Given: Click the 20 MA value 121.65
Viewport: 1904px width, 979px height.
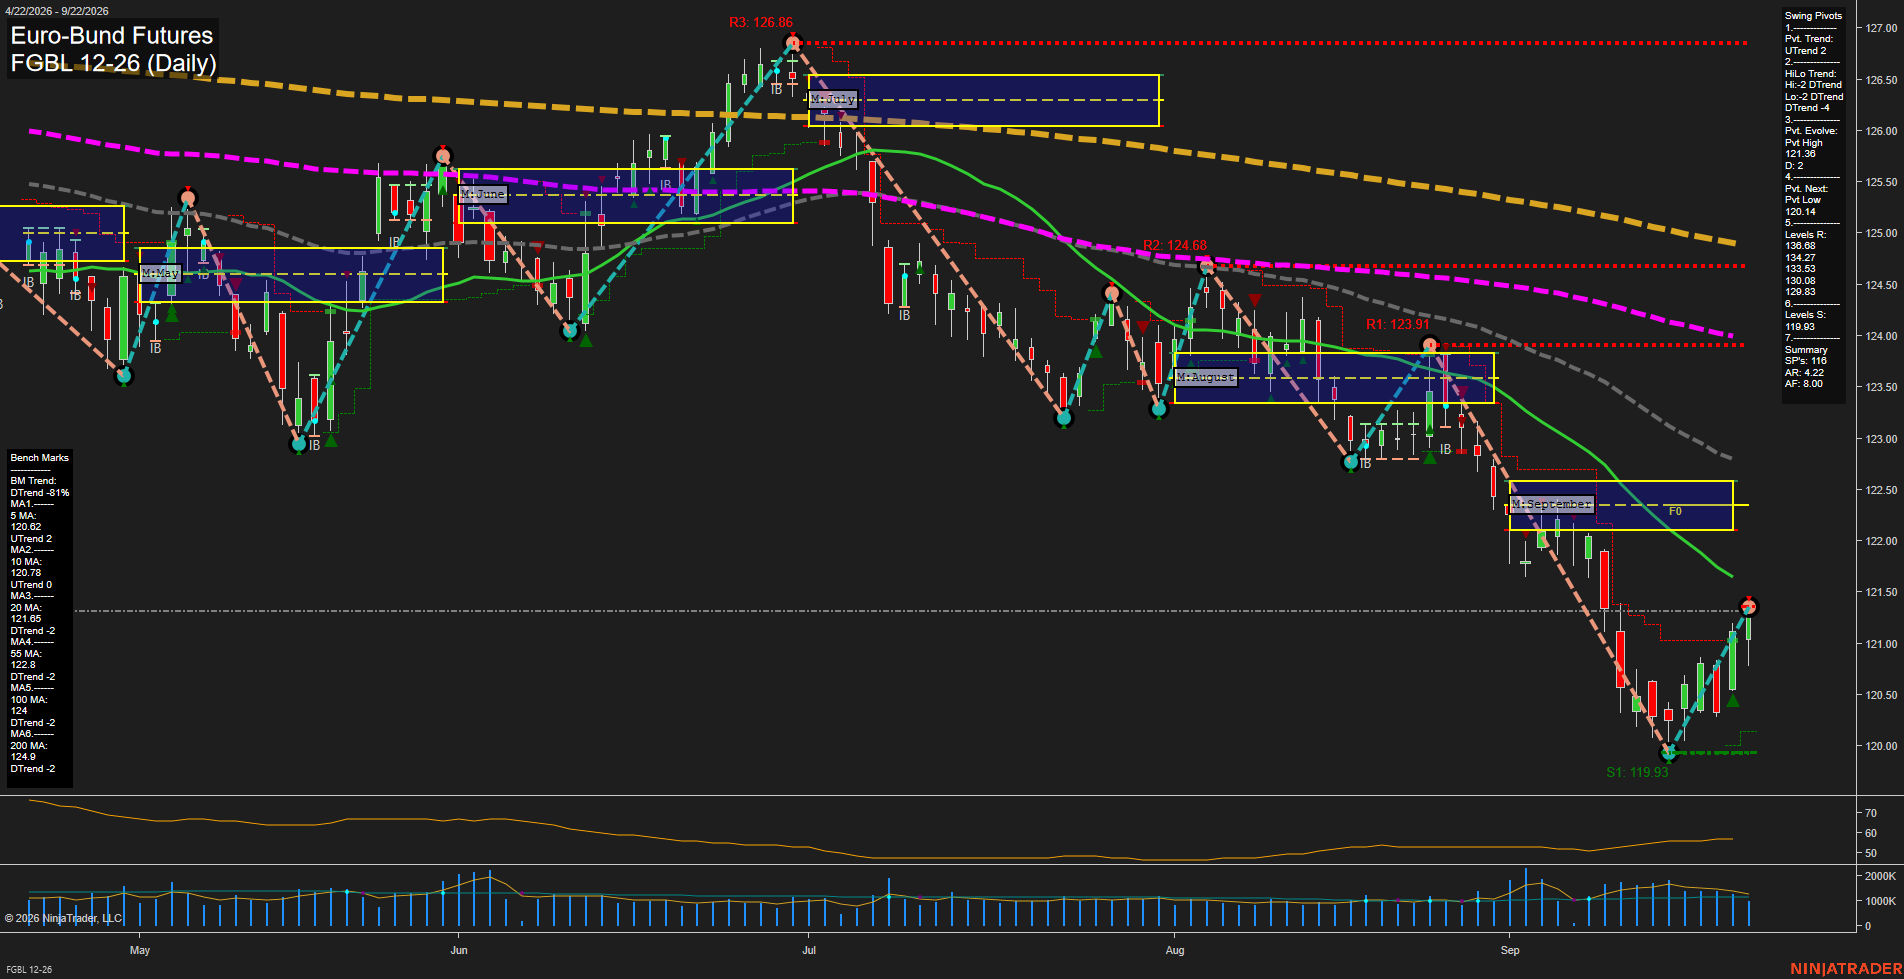Looking at the screenshot, I should (x=26, y=619).
